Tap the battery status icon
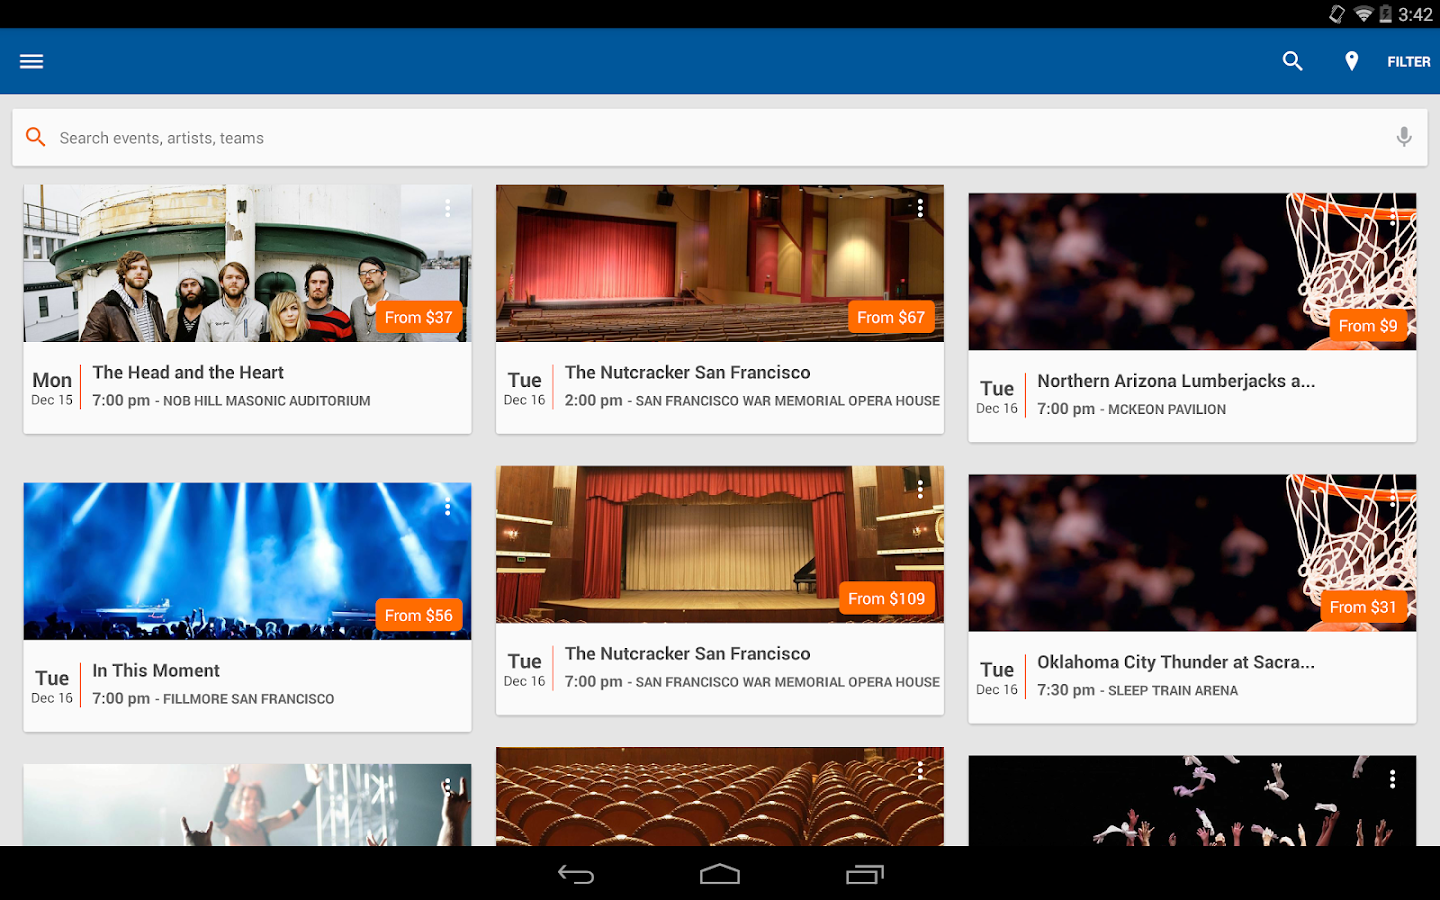1440x900 pixels. tap(1385, 14)
